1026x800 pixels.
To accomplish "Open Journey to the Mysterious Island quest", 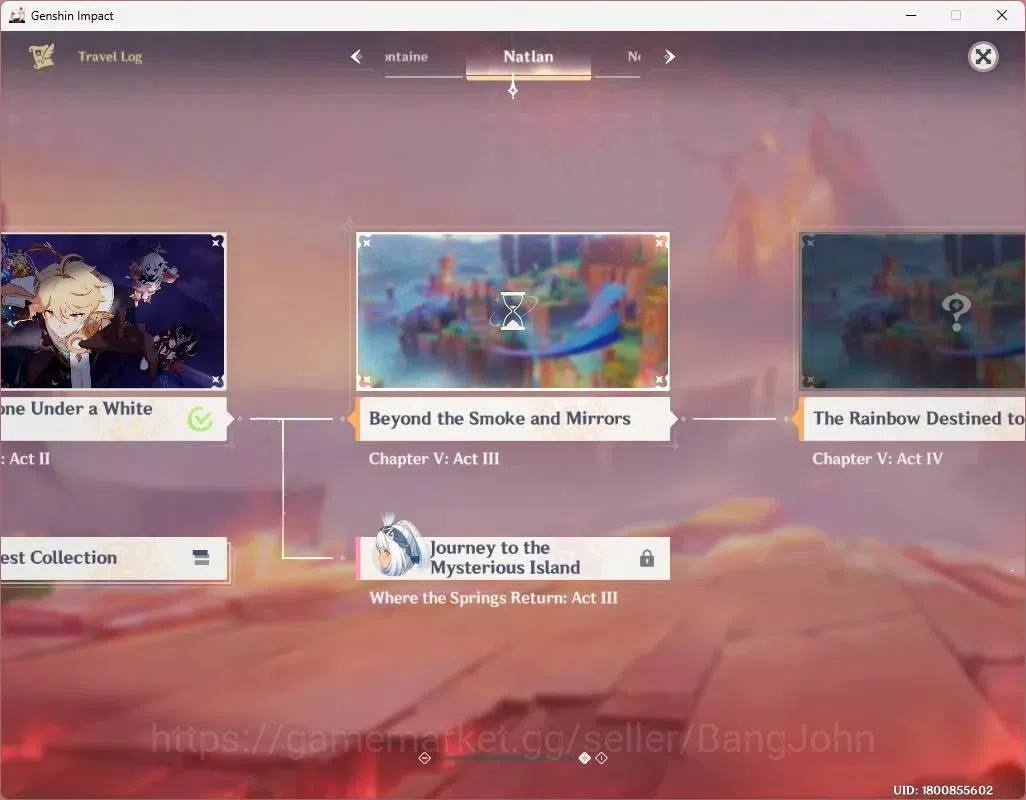I will [513, 558].
